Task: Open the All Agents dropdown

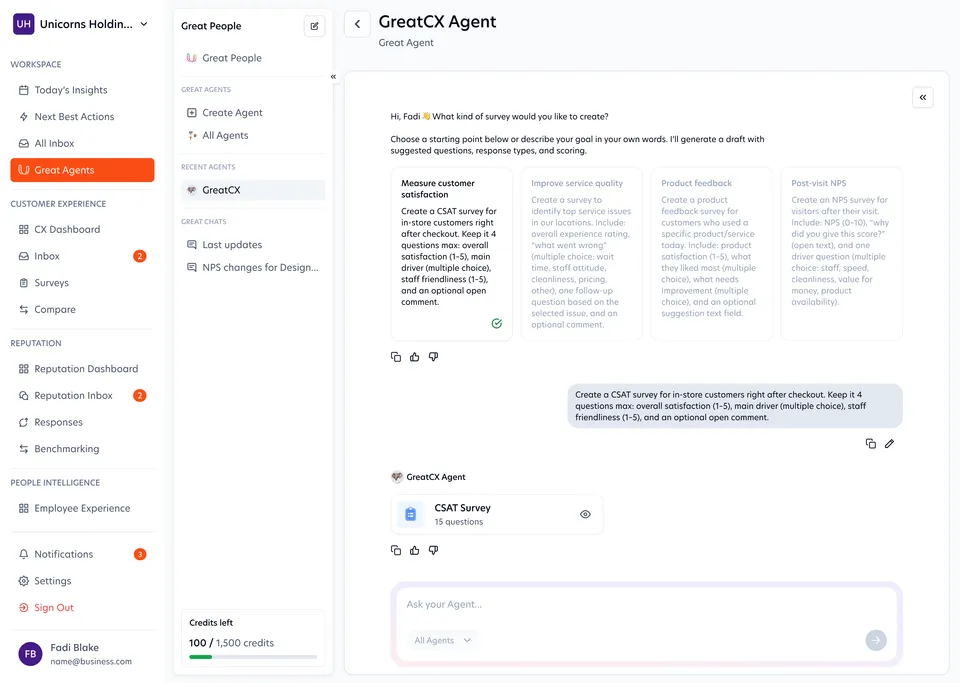Action: [x=443, y=640]
